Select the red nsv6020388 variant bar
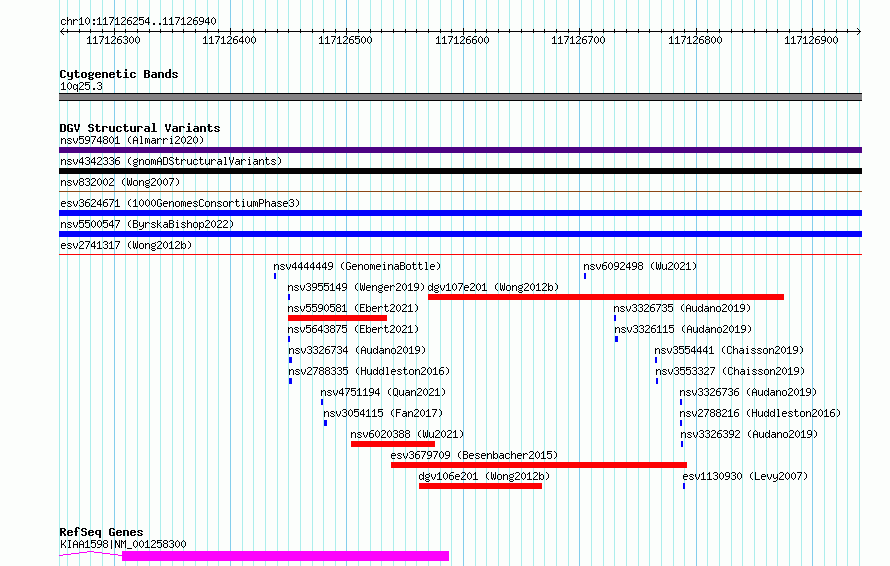 [393, 444]
